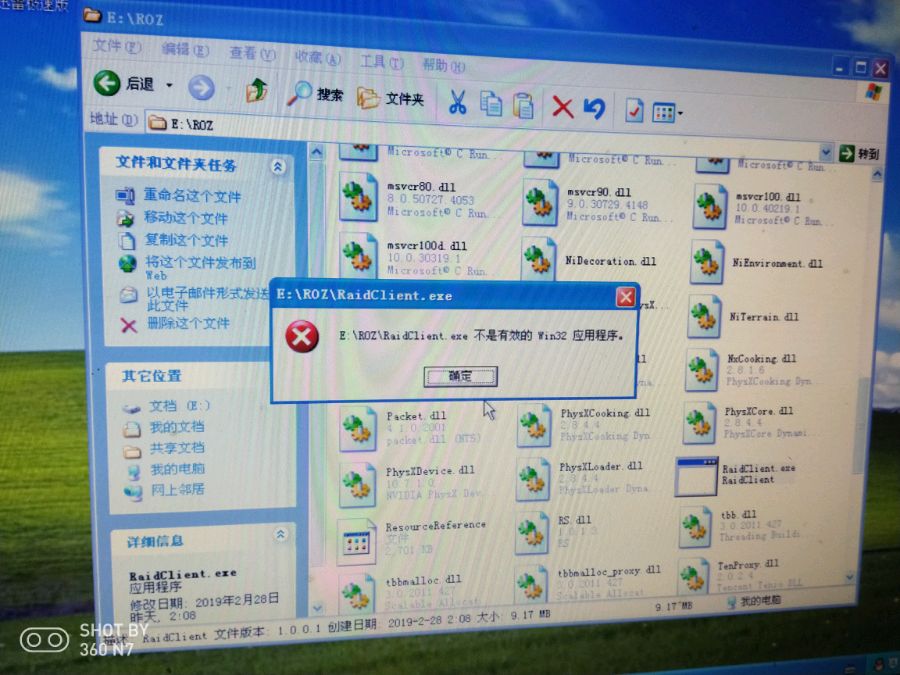Viewport: 900px width, 675px height.
Task: Select the Packet.dll file icon
Action: click(x=357, y=428)
